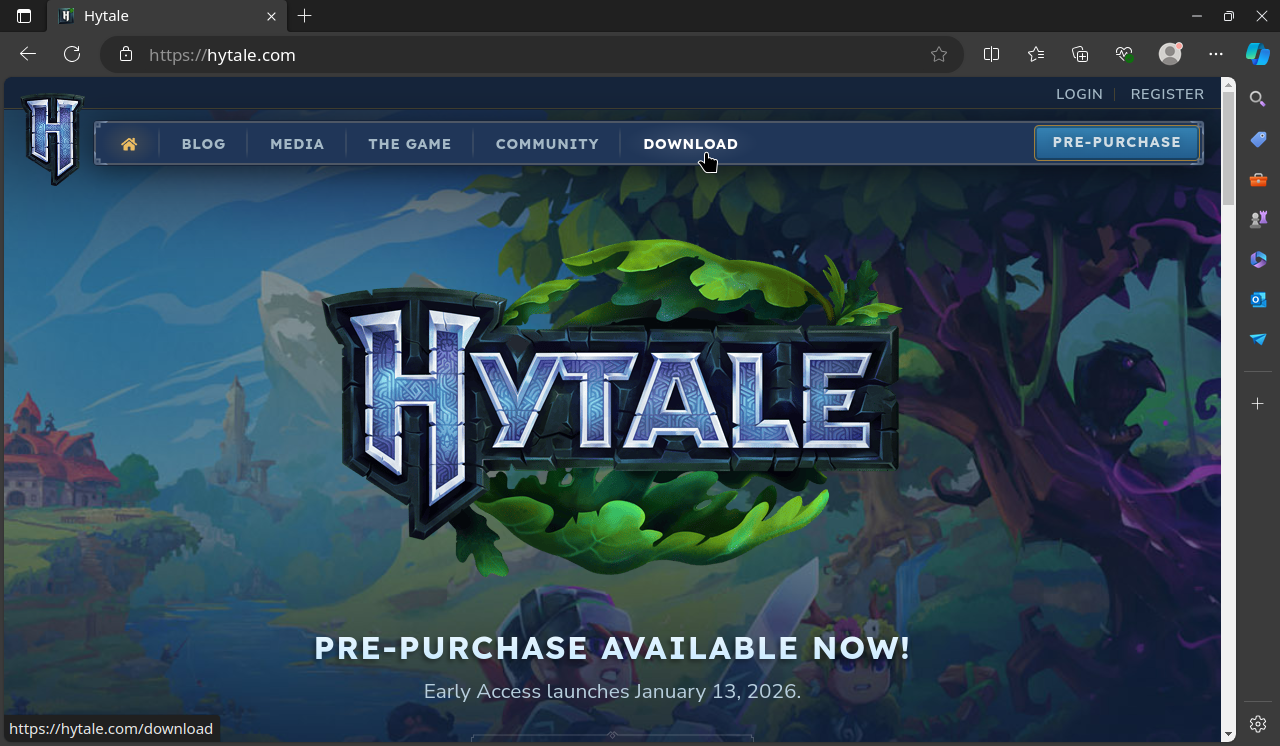
Task: Open the favorites list dropdown
Action: tap(1035, 55)
